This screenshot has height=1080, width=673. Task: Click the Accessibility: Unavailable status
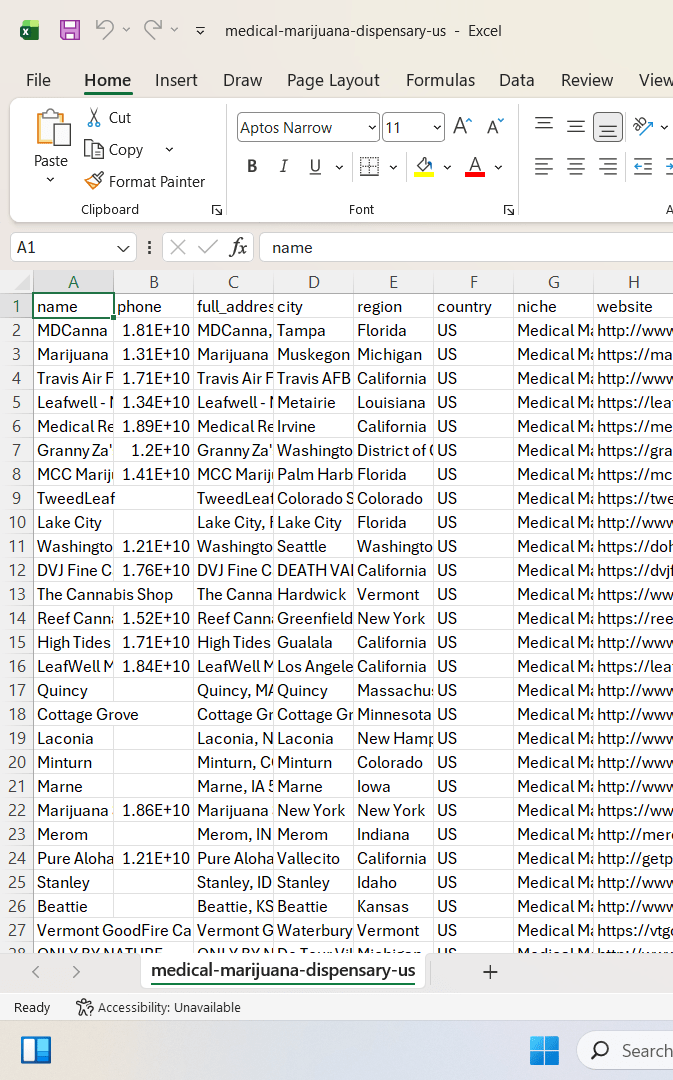point(158,1007)
